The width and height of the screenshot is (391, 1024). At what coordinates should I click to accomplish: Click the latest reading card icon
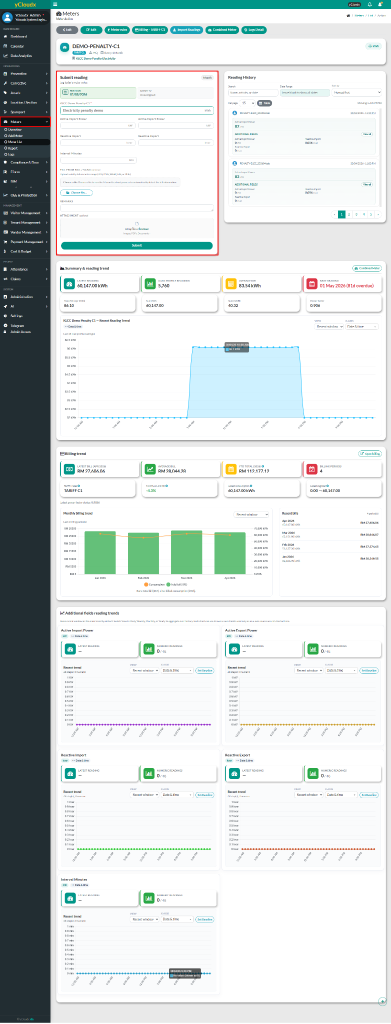coord(69,283)
